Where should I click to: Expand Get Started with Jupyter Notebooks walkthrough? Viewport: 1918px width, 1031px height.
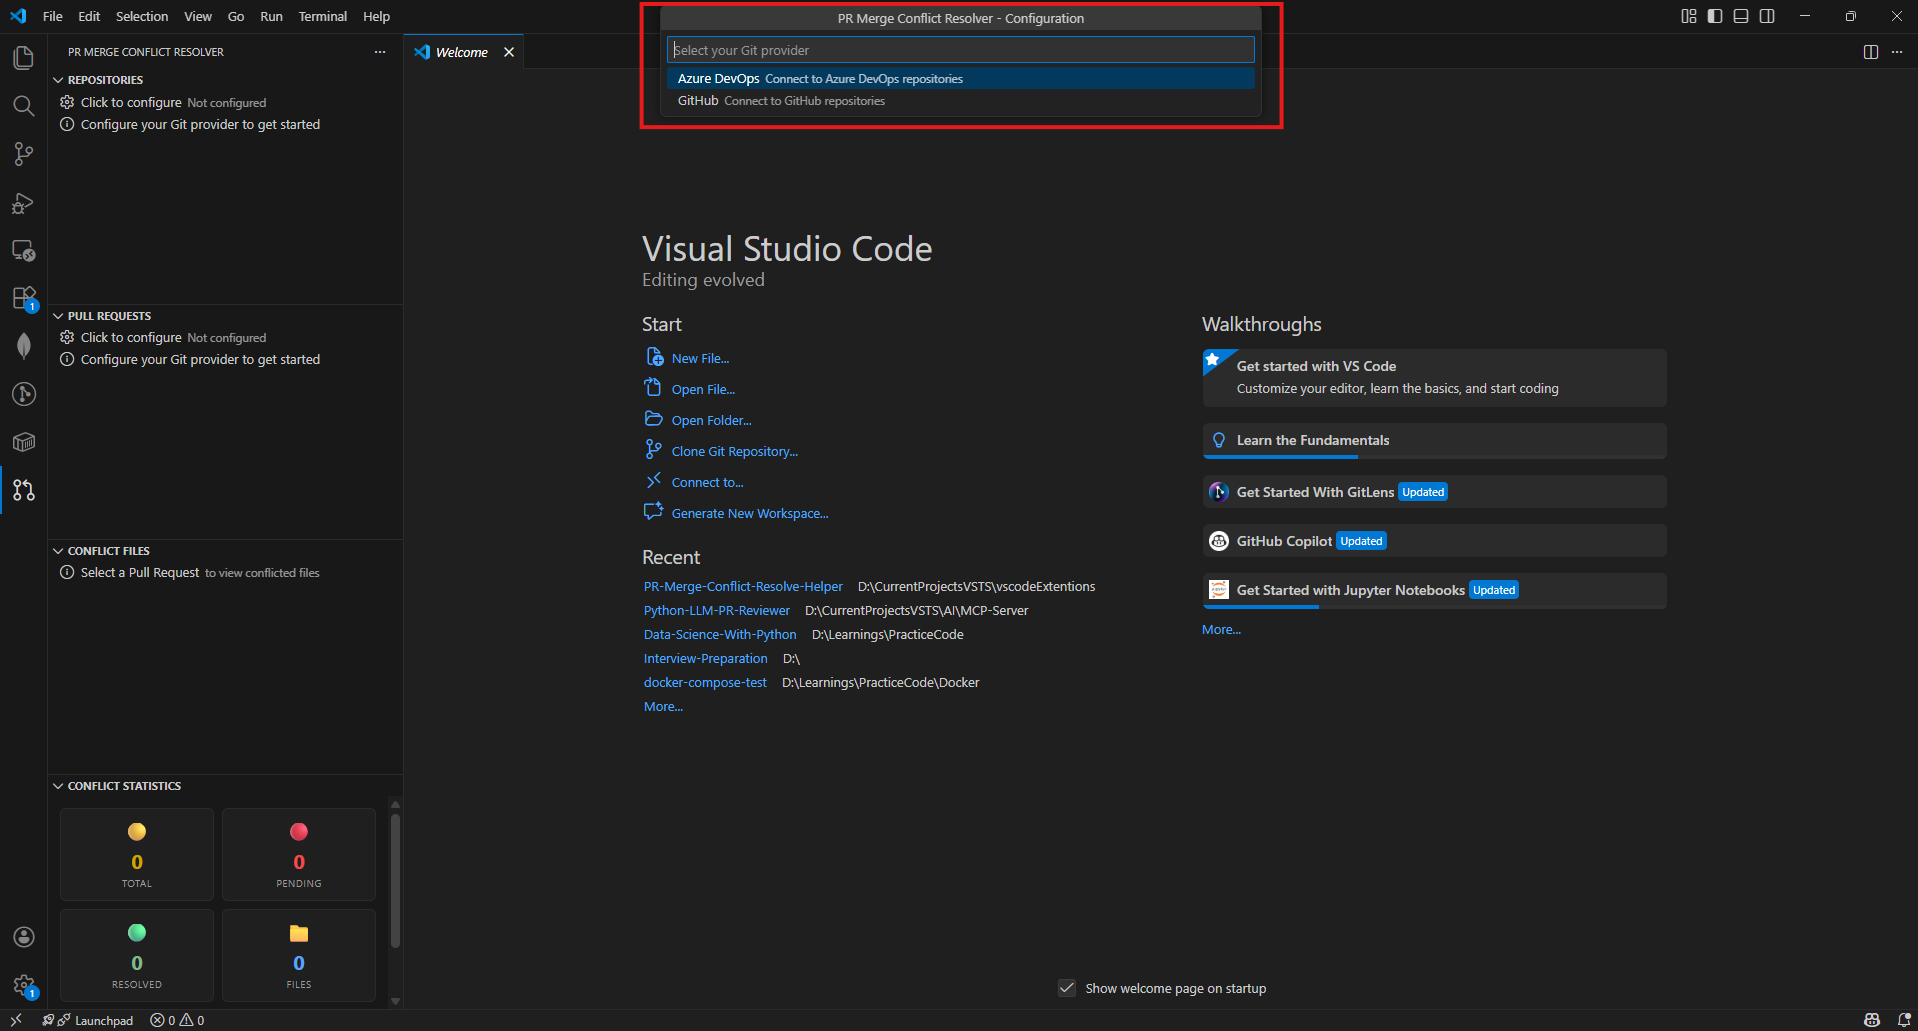(x=1434, y=590)
